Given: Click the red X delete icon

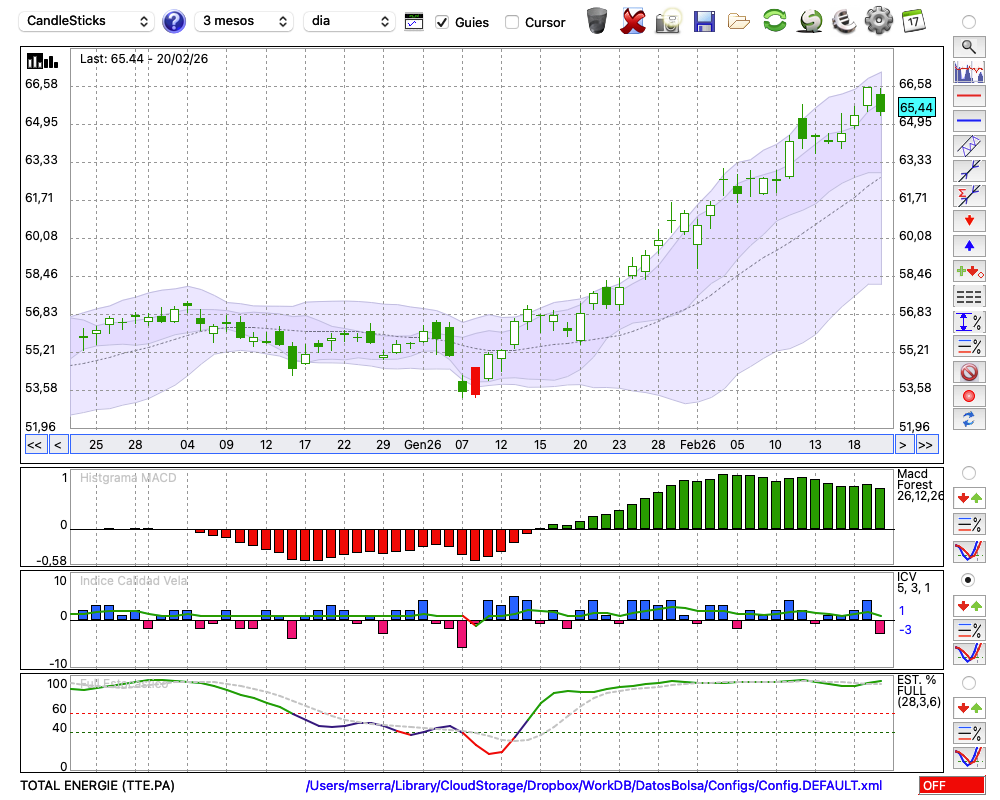Looking at the screenshot, I should (x=632, y=21).
